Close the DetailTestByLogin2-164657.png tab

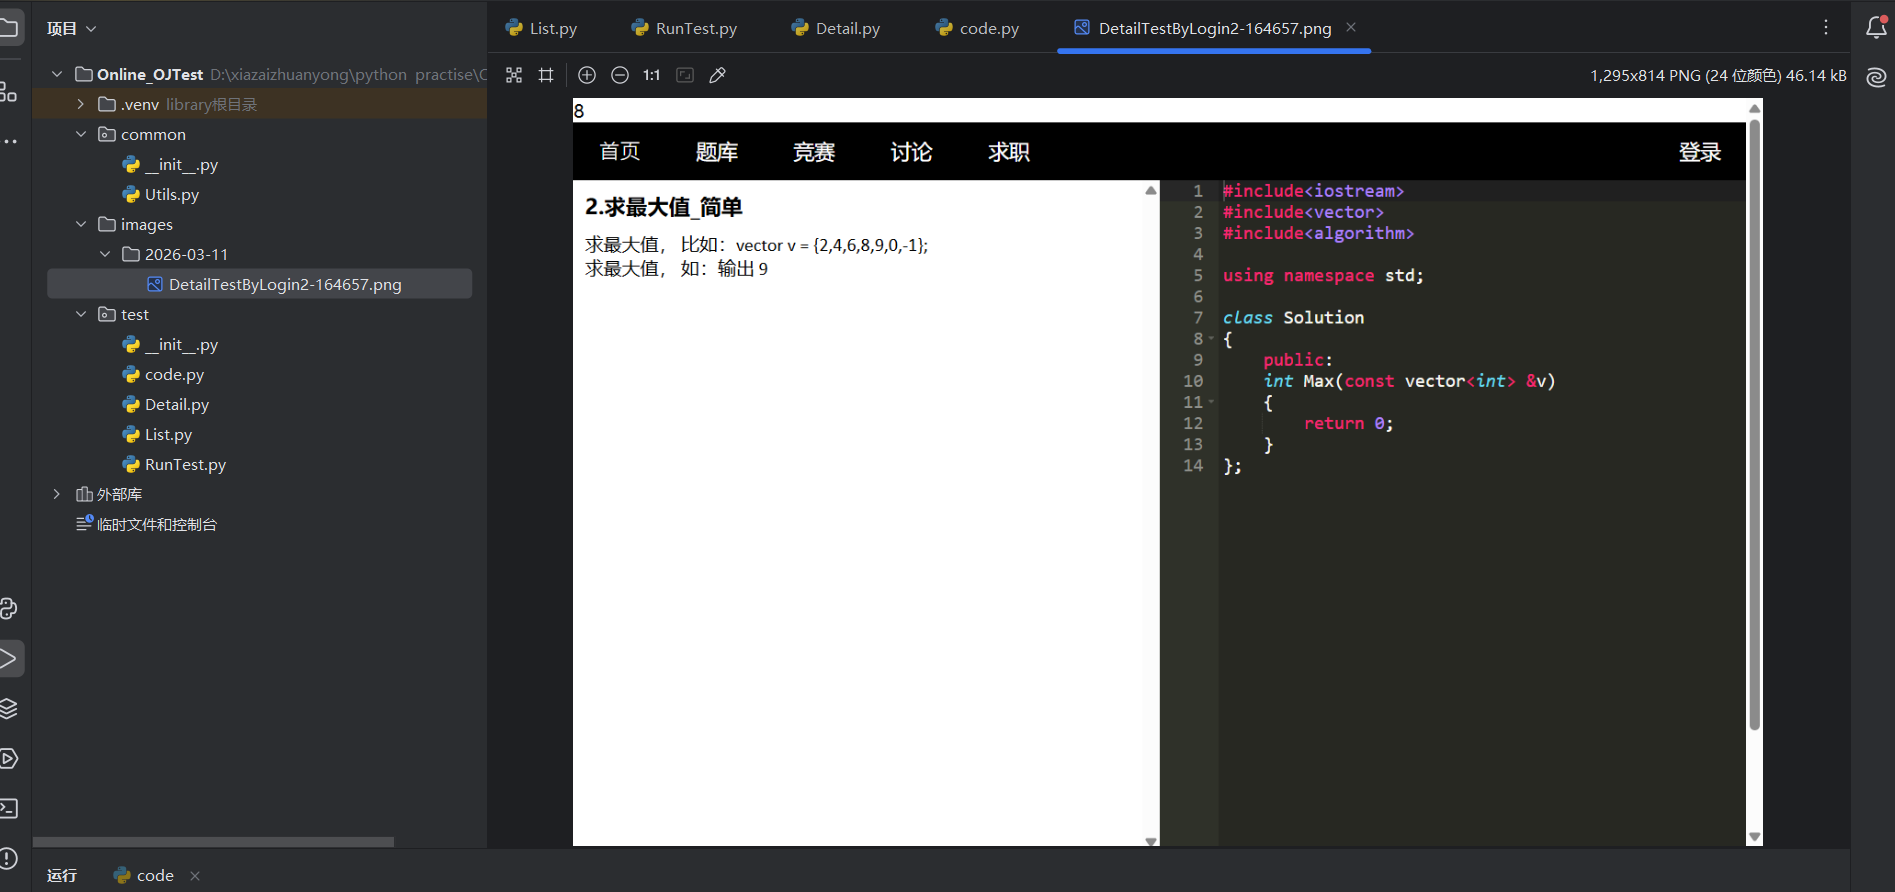click(x=1351, y=28)
